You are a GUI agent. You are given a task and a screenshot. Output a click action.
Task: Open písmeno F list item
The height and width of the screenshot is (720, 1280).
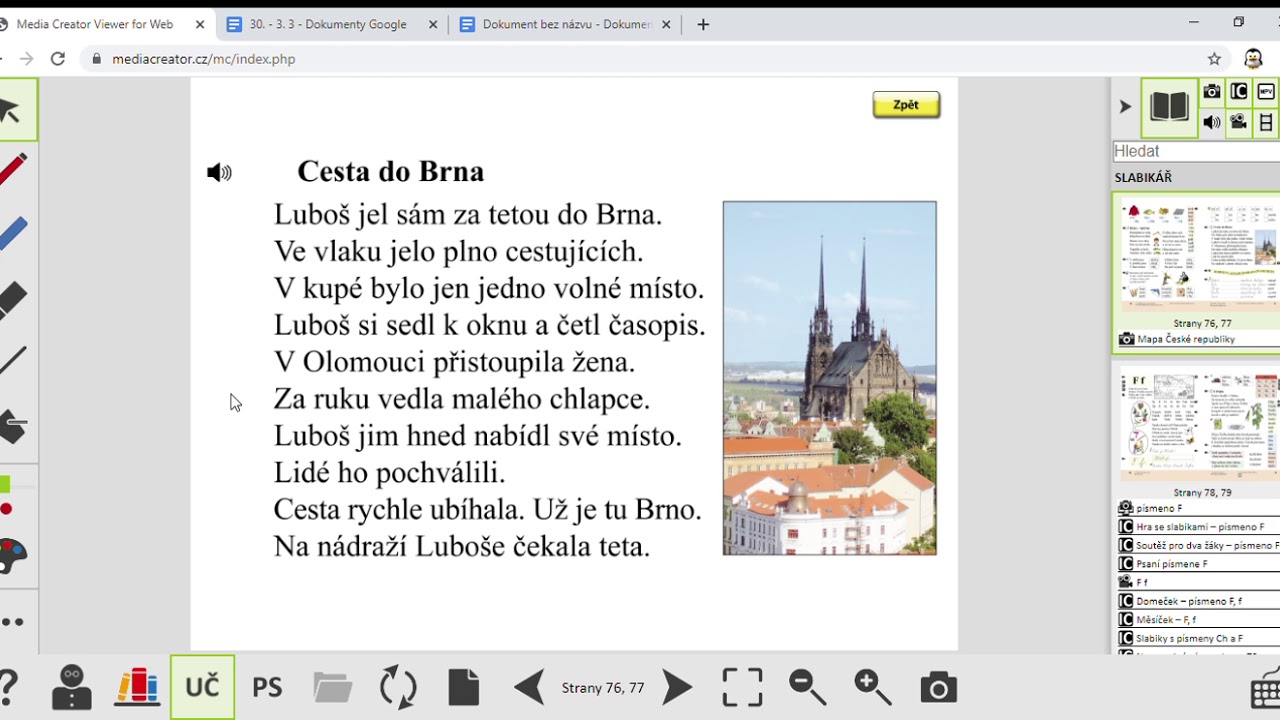point(1198,508)
